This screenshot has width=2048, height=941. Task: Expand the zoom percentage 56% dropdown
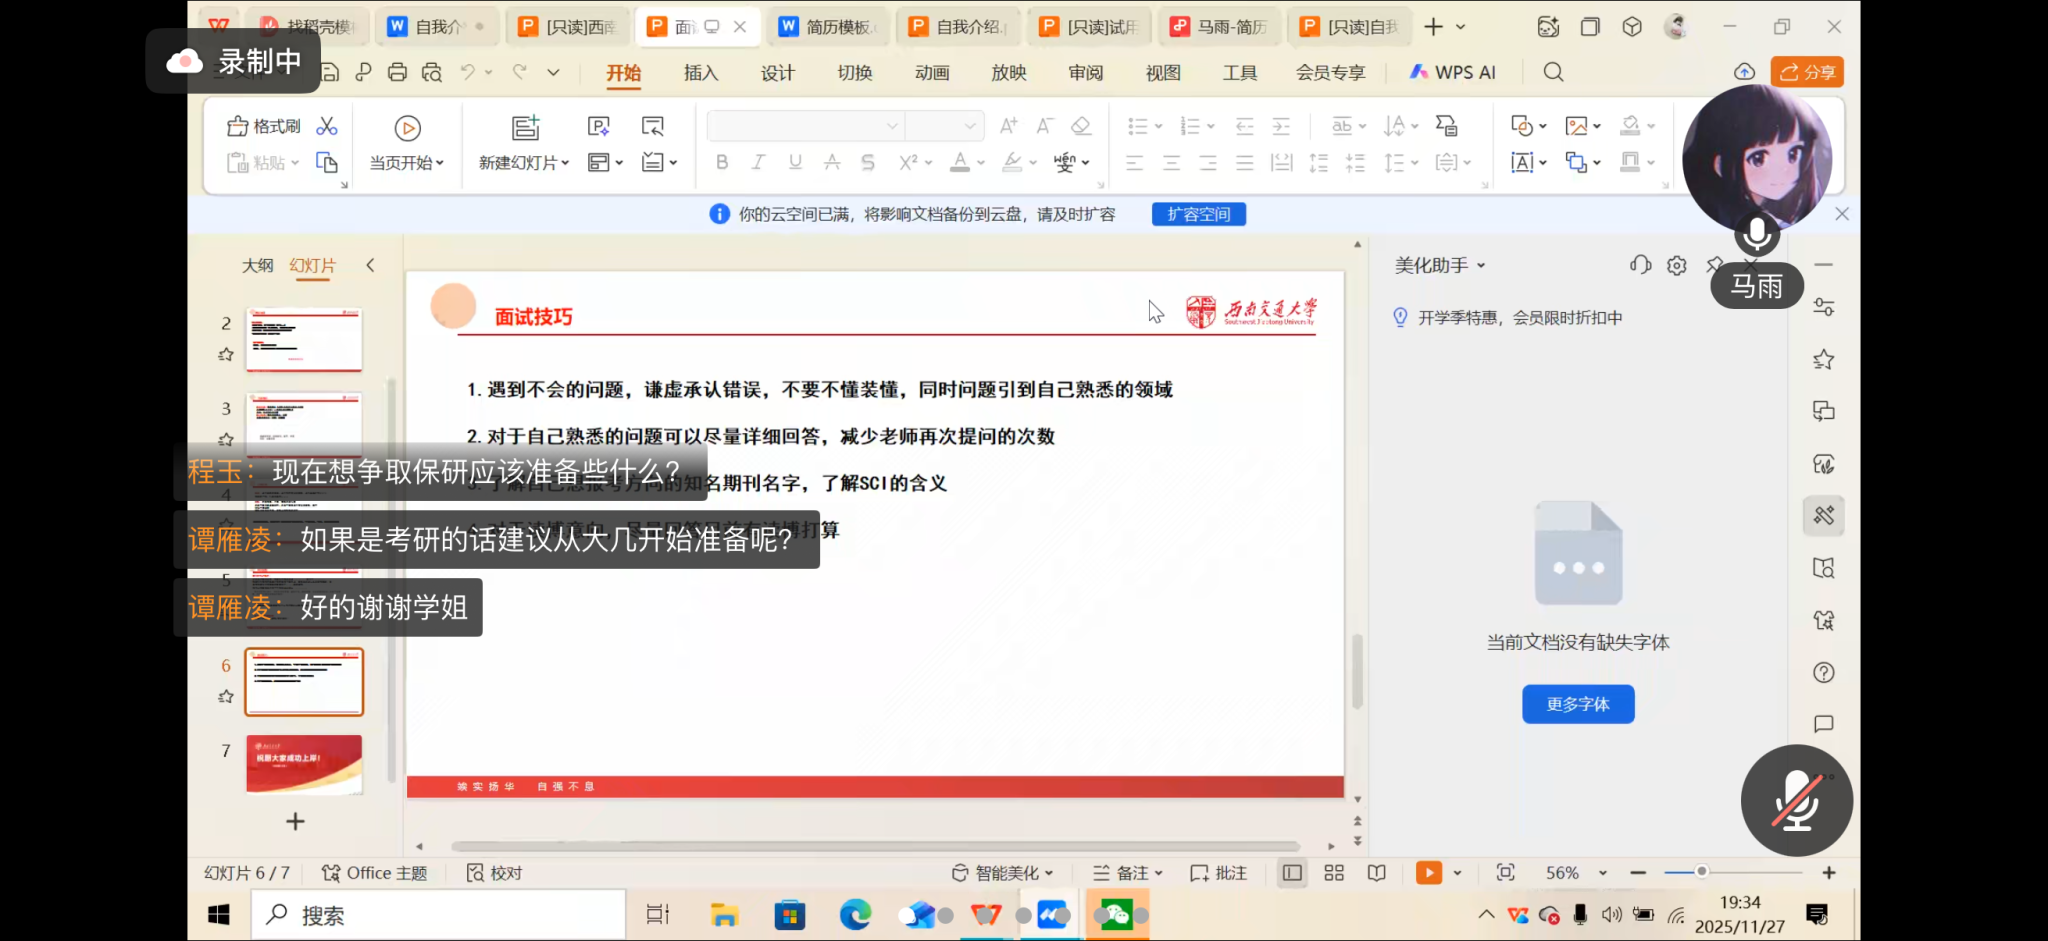tap(1603, 873)
